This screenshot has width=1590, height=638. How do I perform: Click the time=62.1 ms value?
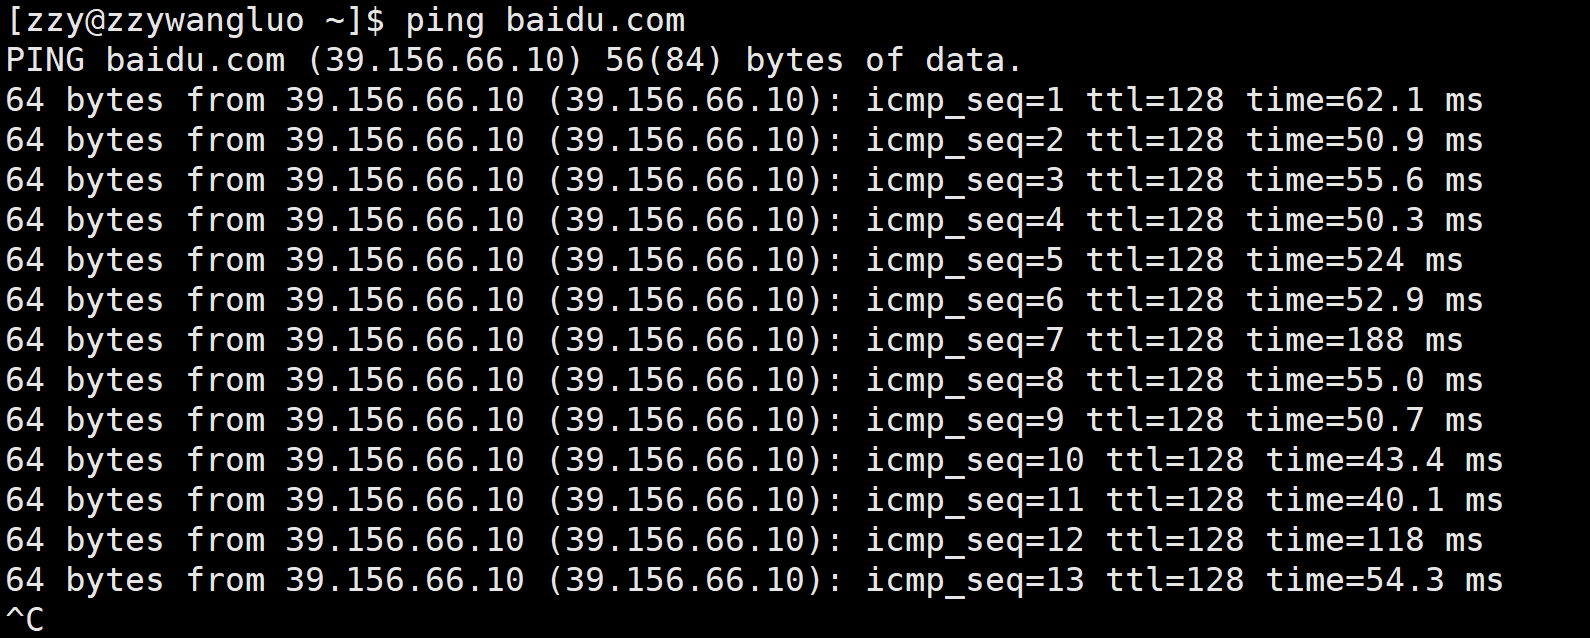[1364, 102]
